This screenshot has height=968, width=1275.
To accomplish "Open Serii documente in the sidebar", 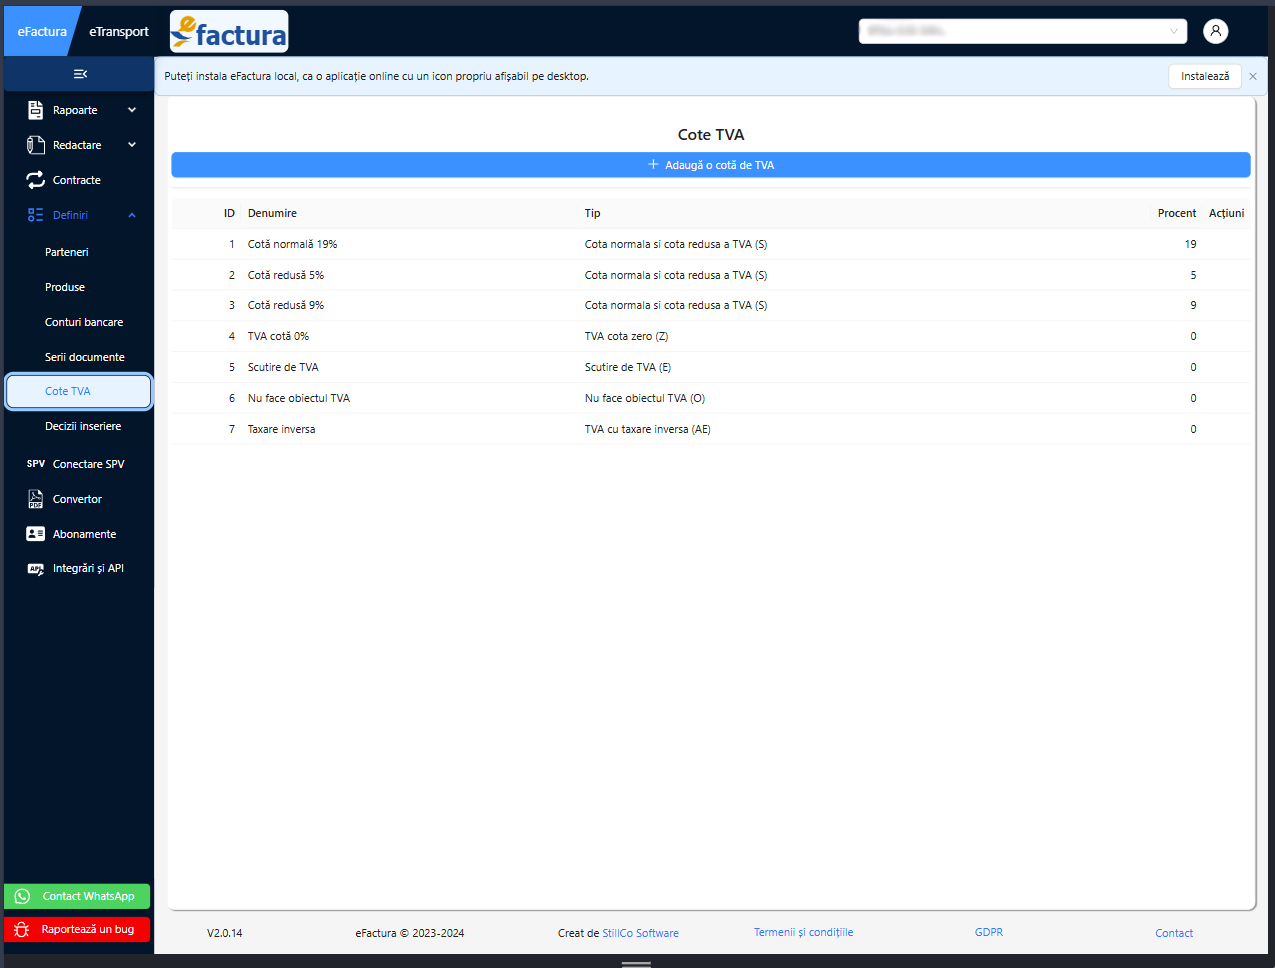I will tap(85, 357).
